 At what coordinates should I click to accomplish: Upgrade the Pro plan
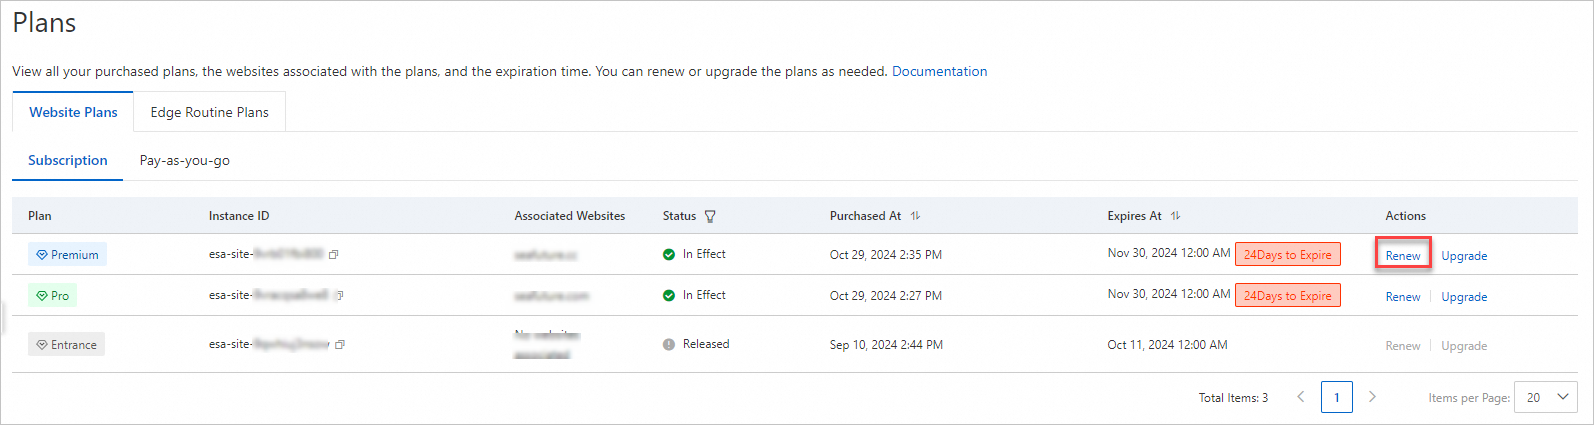pyautogui.click(x=1464, y=297)
